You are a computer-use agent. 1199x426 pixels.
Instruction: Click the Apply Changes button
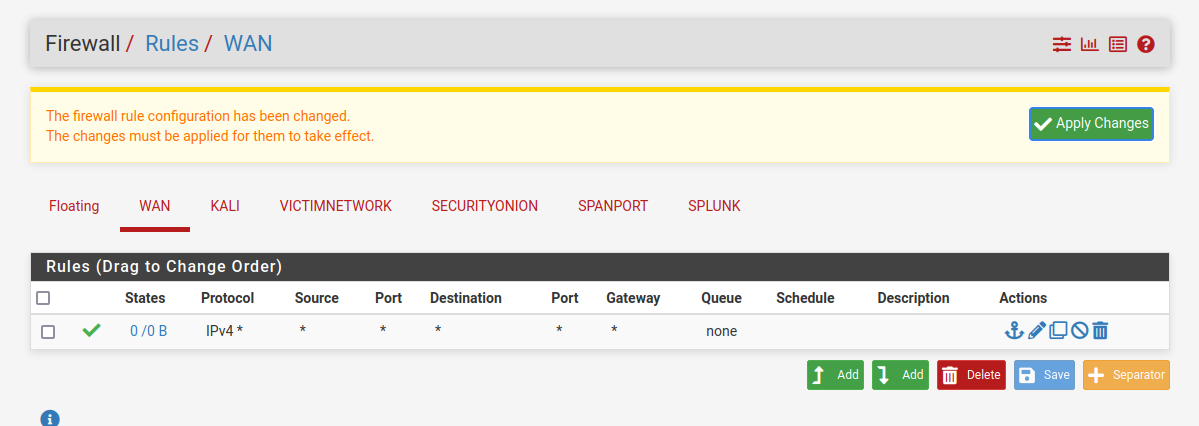coord(1091,124)
